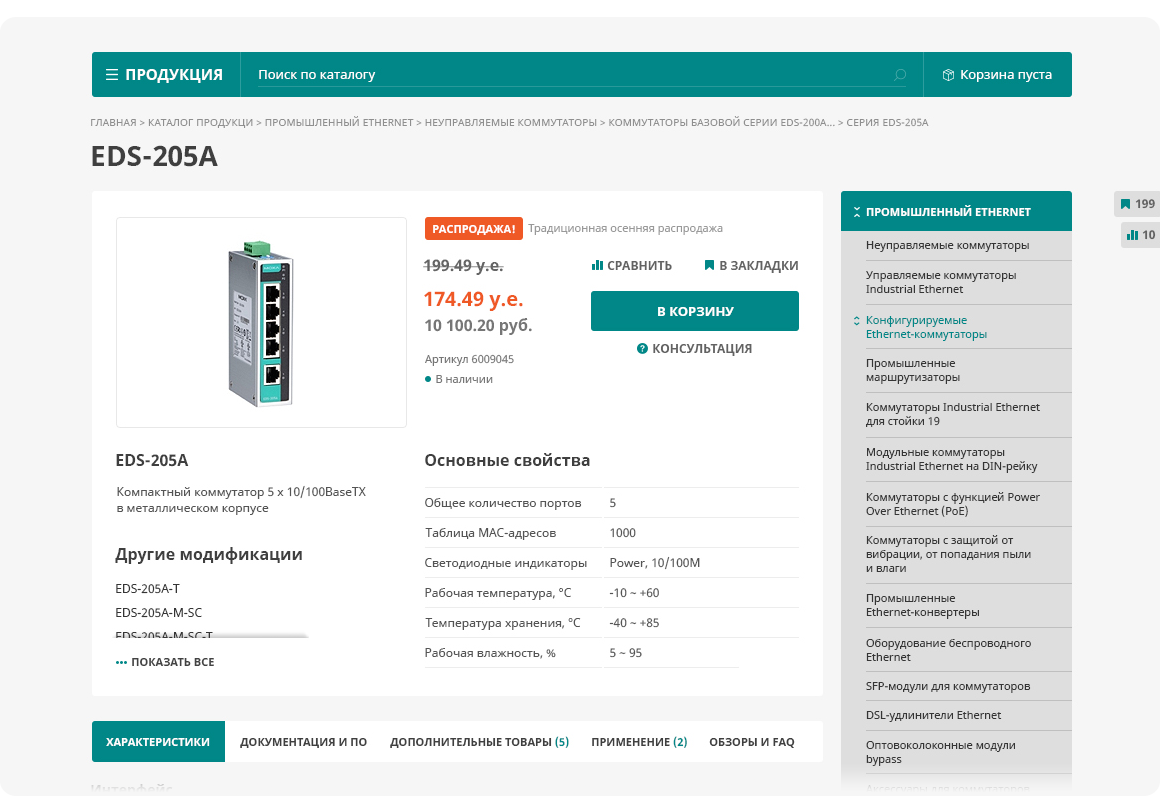The image size is (1160, 796).
Task: Click the РАСПРОДАЖА! badge
Action: click(x=473, y=229)
